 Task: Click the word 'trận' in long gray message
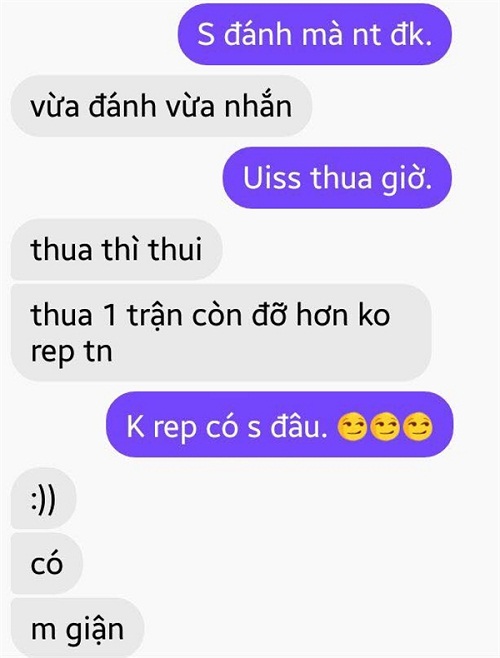155,316
